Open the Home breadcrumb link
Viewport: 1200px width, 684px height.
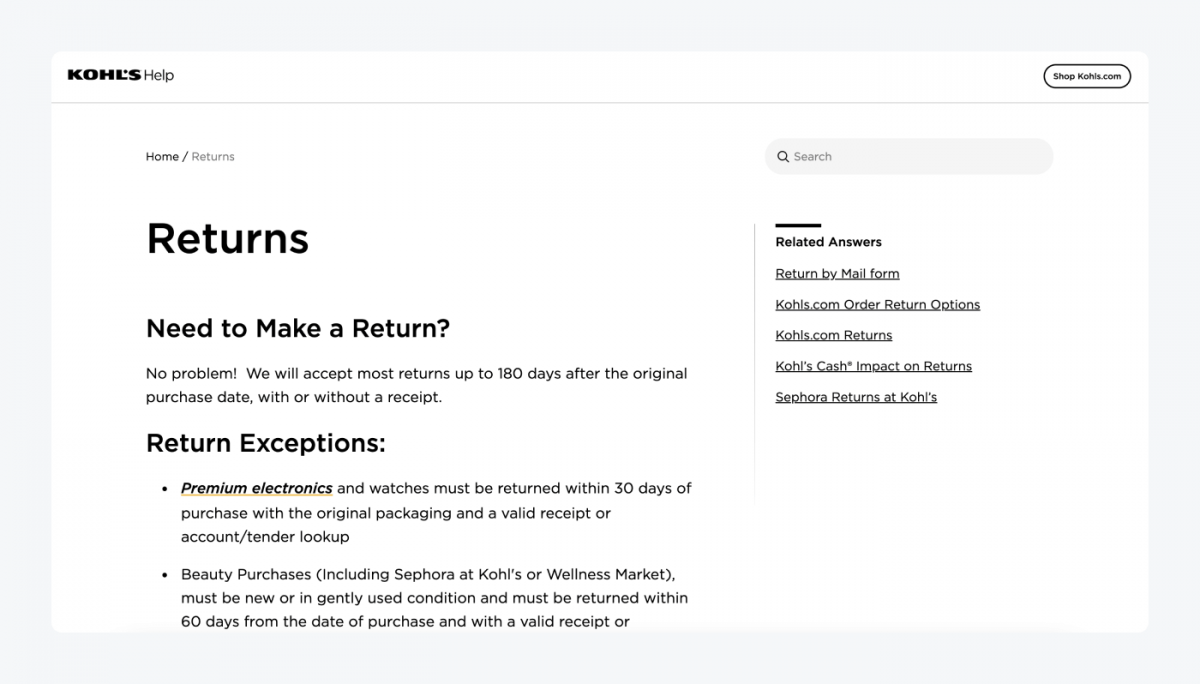[x=161, y=156]
